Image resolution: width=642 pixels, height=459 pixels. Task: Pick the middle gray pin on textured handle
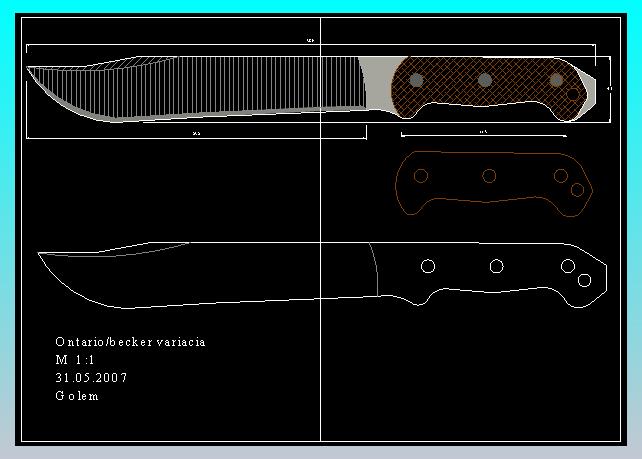[x=485, y=80]
